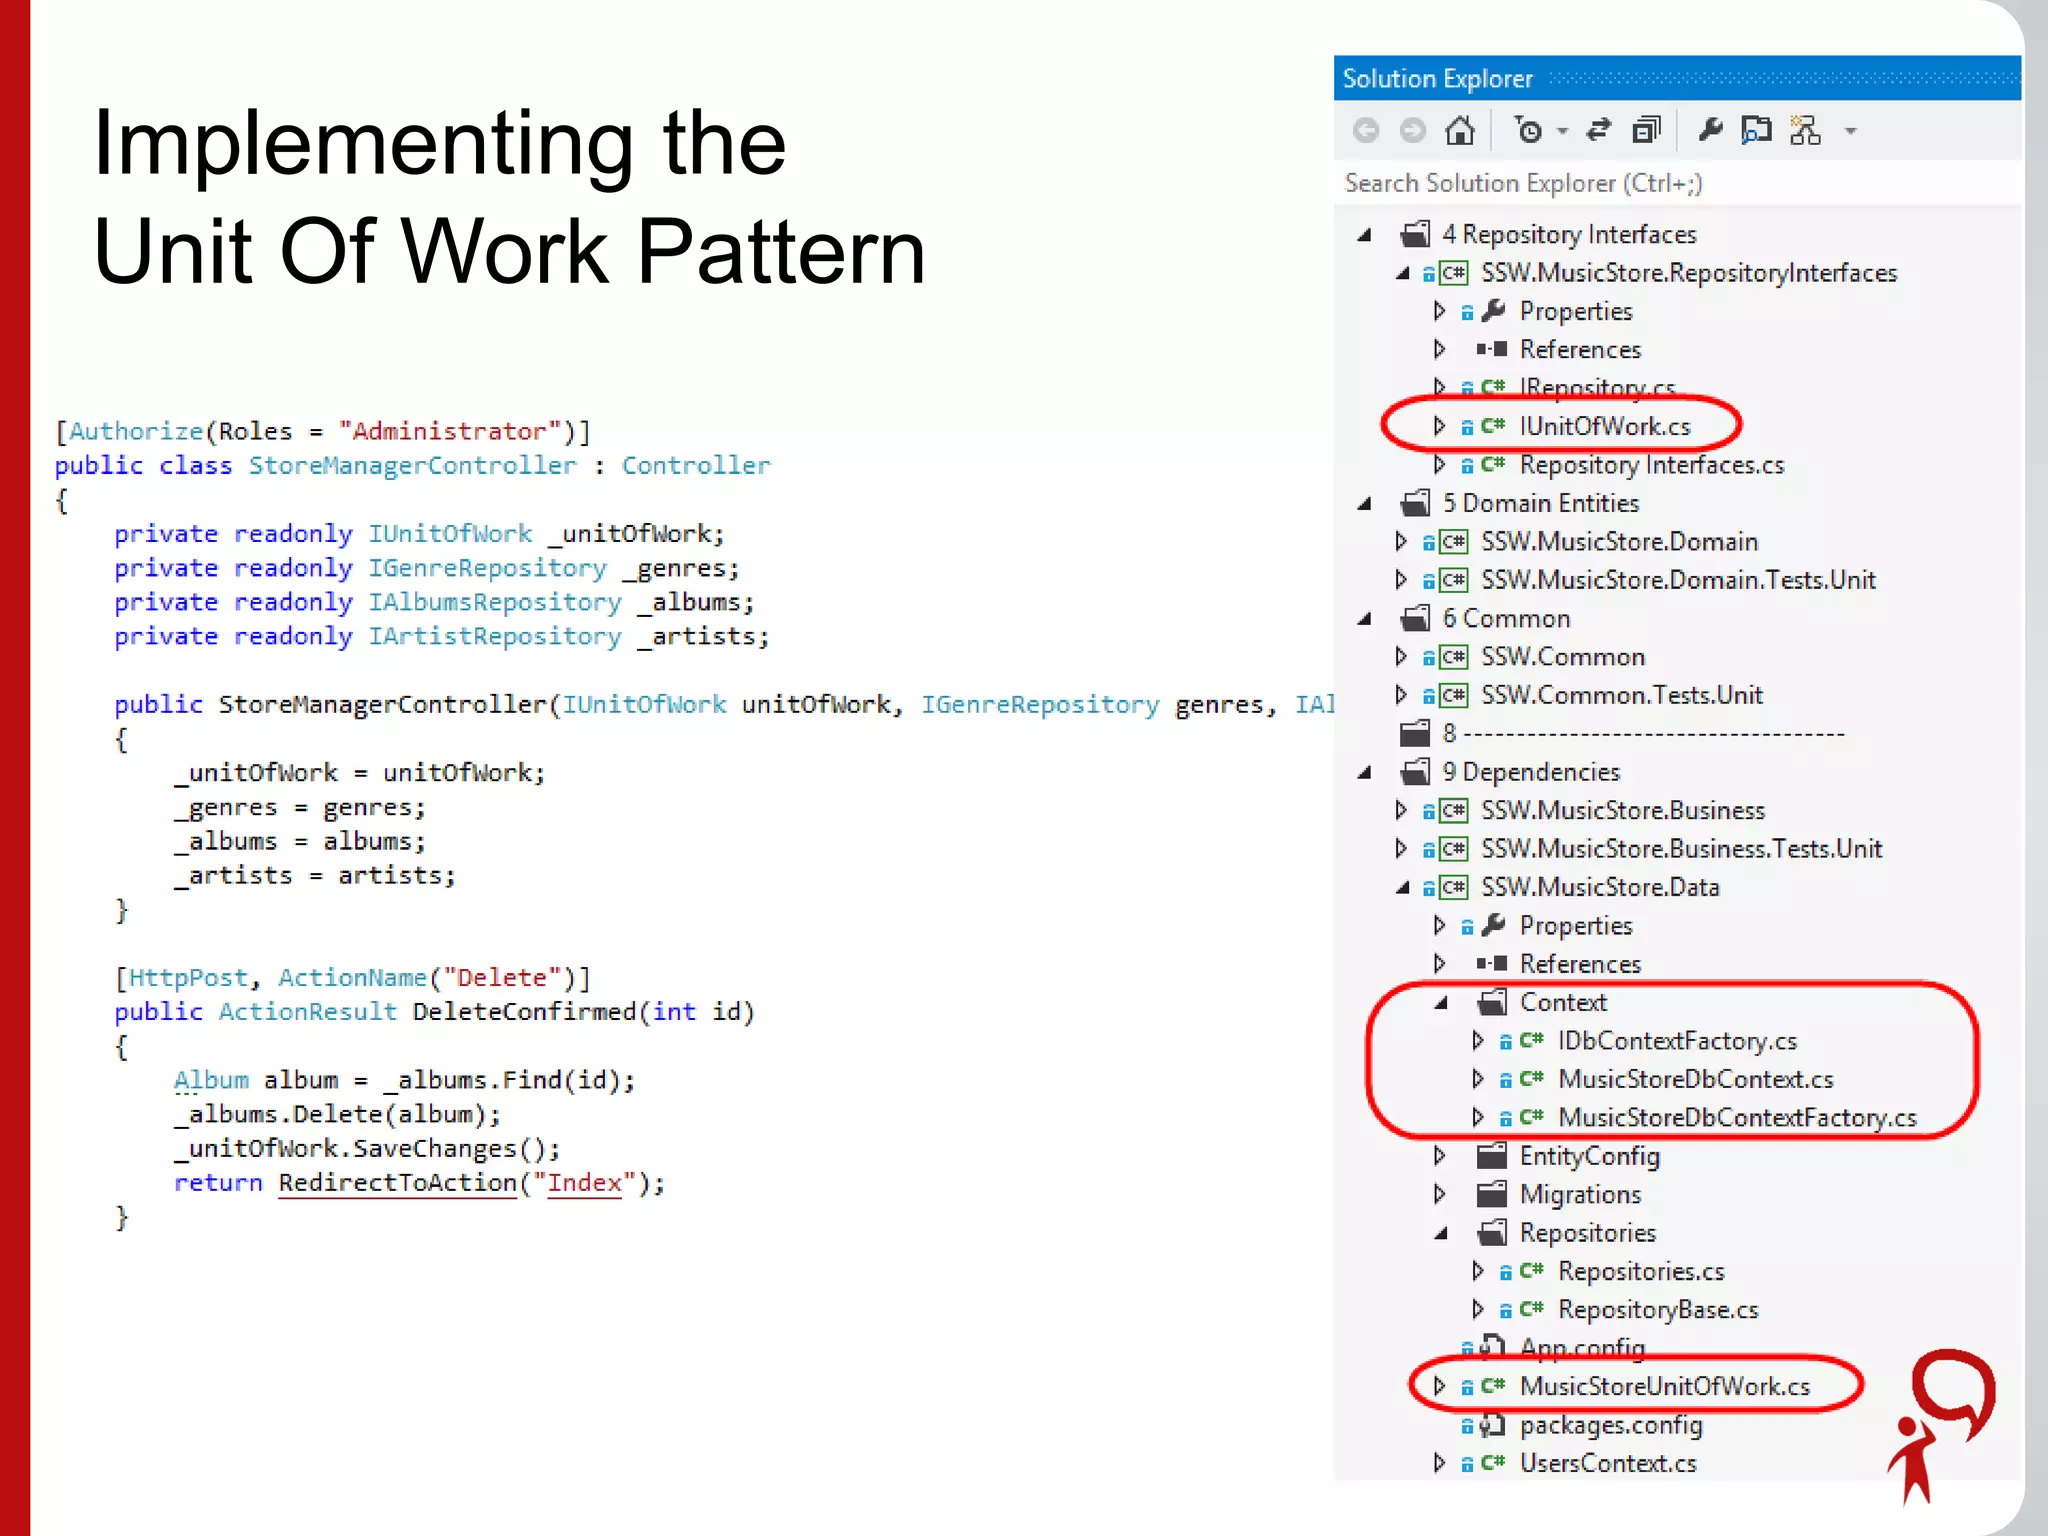Select the 5 Domain Entities folder icon

point(1415,502)
